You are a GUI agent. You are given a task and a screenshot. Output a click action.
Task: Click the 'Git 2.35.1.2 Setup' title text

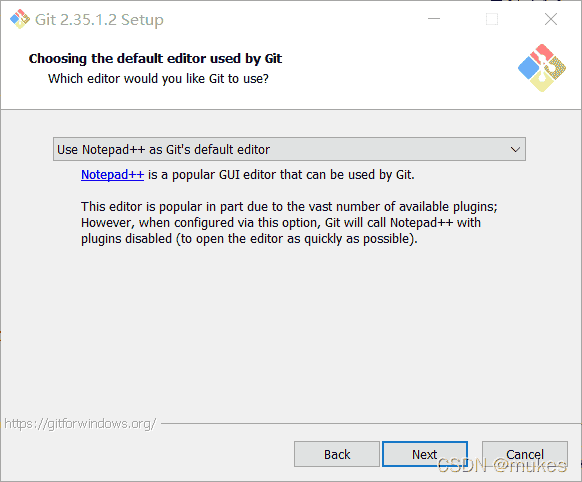pyautogui.click(x=99, y=20)
